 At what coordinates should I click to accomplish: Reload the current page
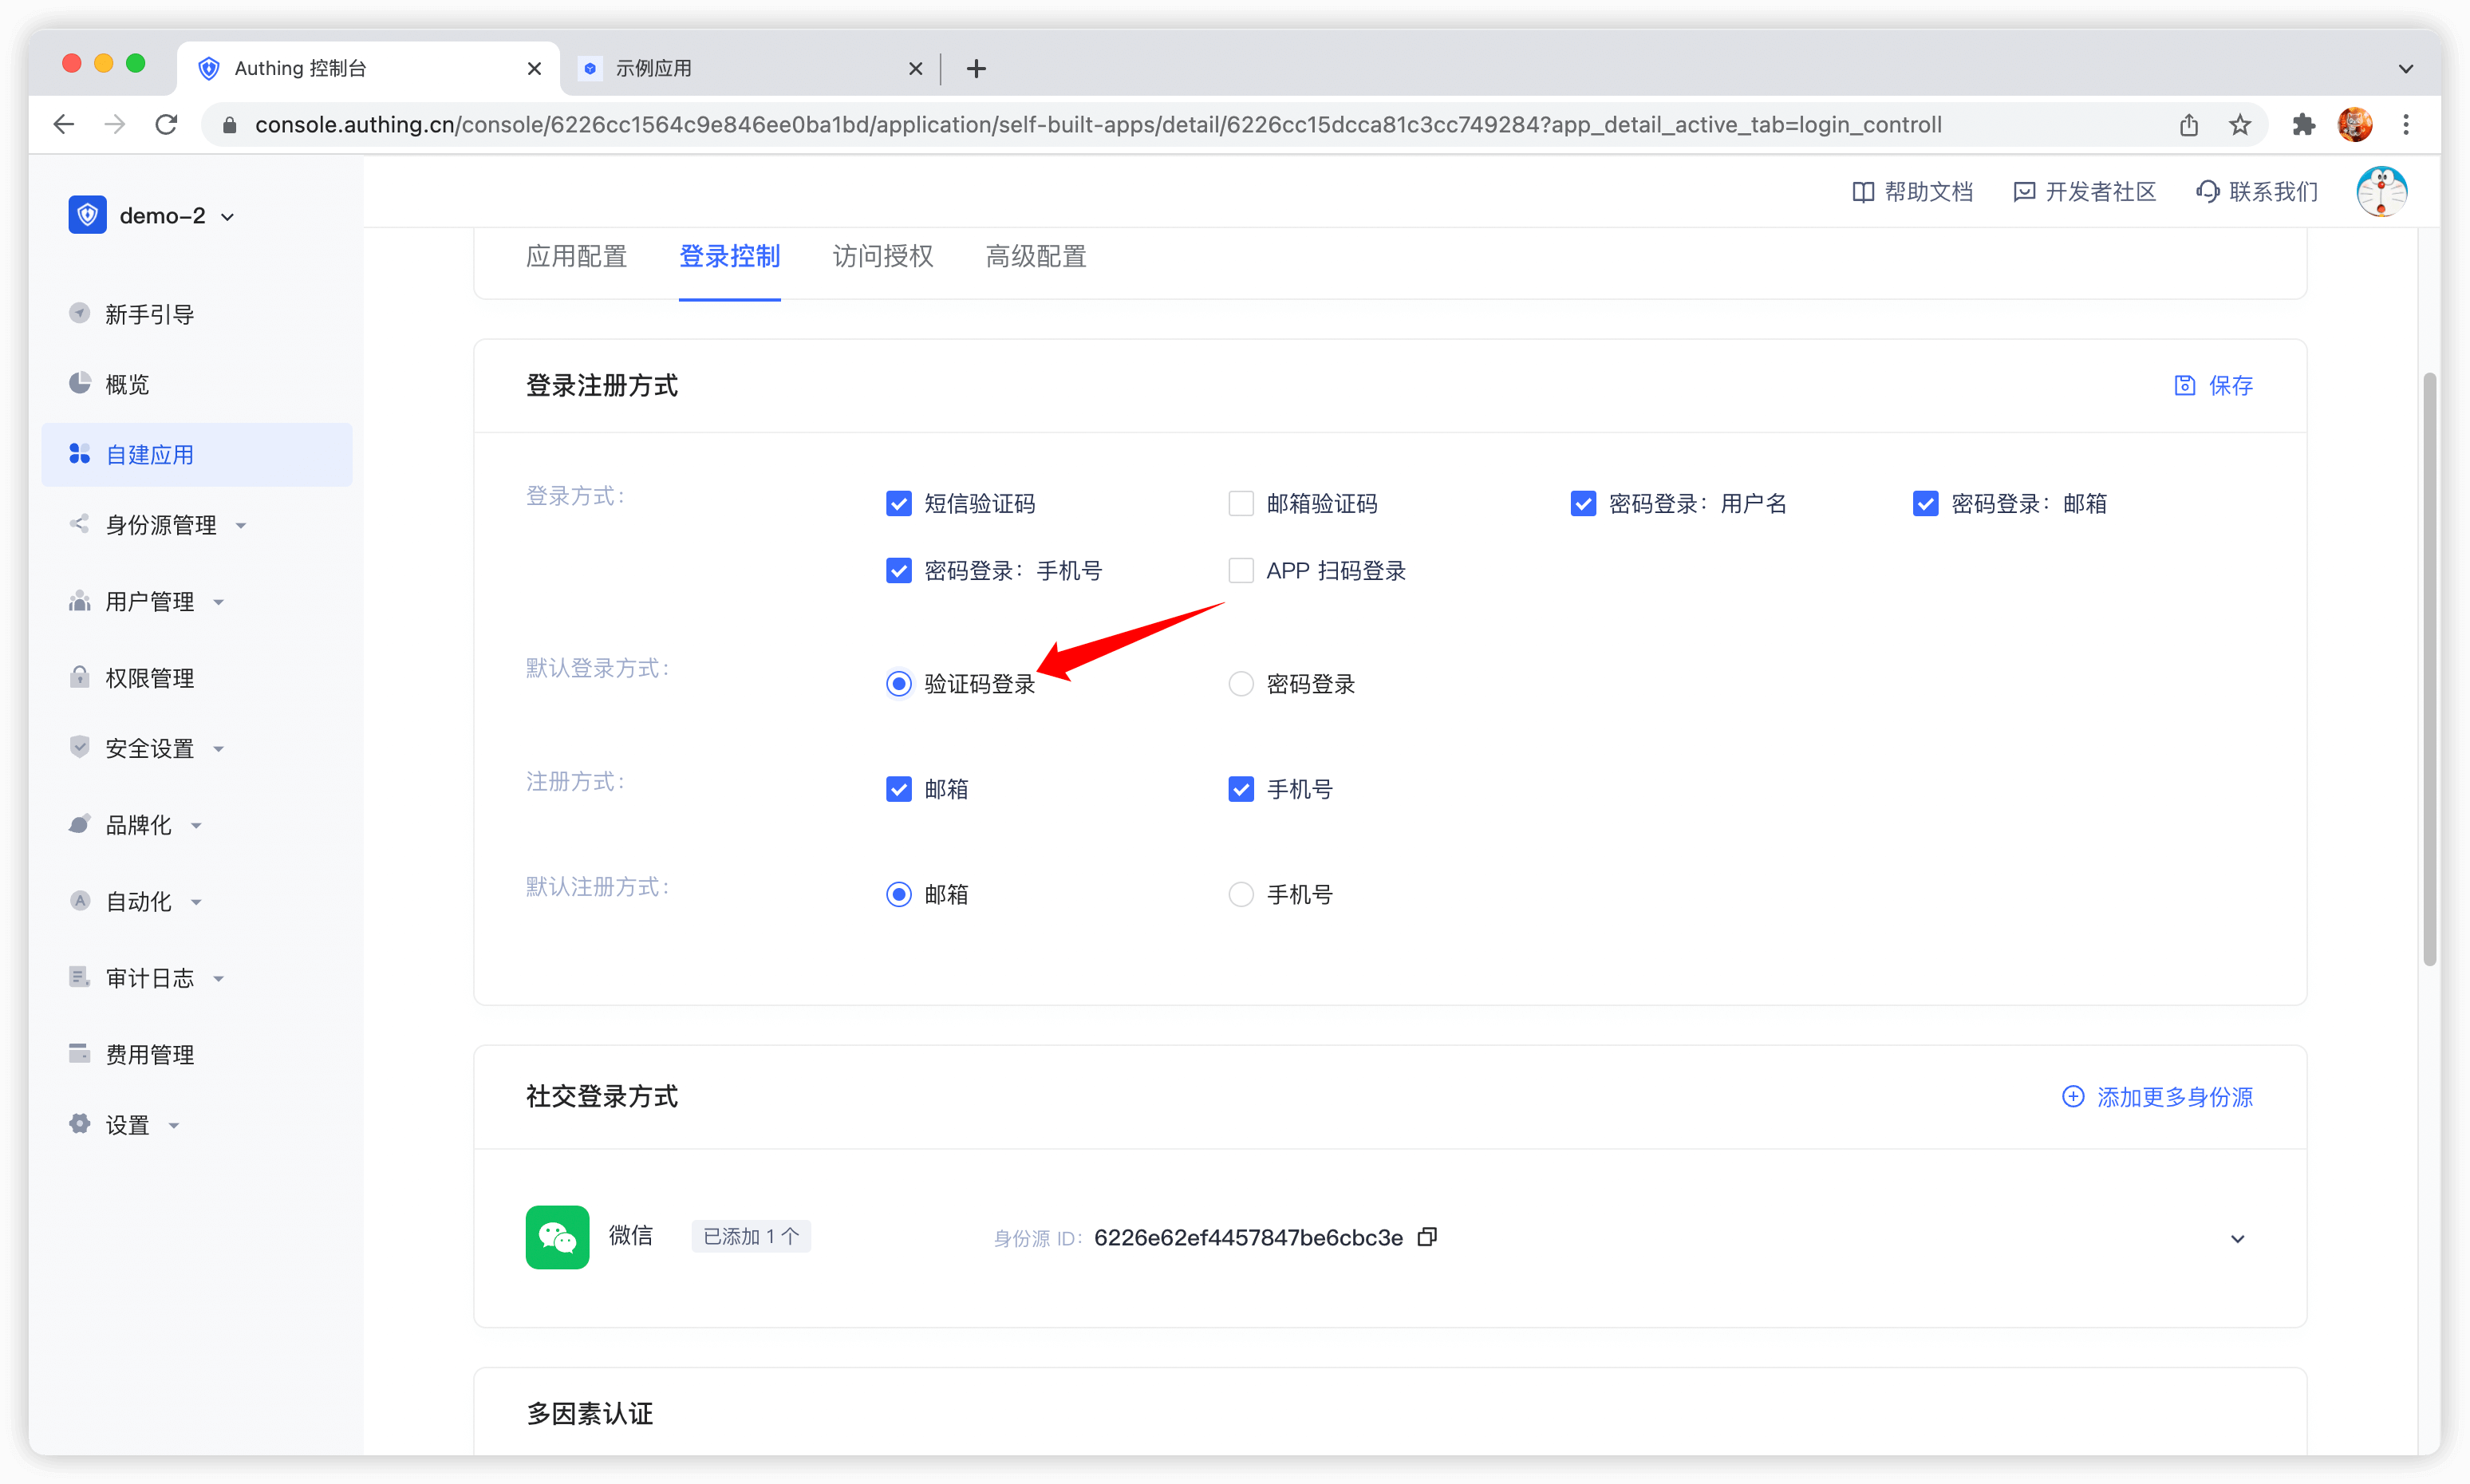[167, 124]
